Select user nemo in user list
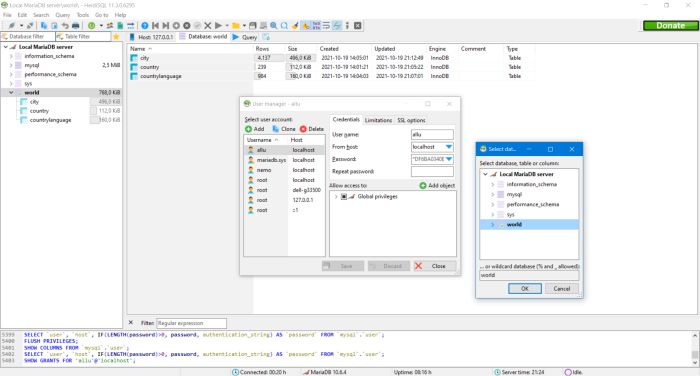 pyautogui.click(x=284, y=170)
